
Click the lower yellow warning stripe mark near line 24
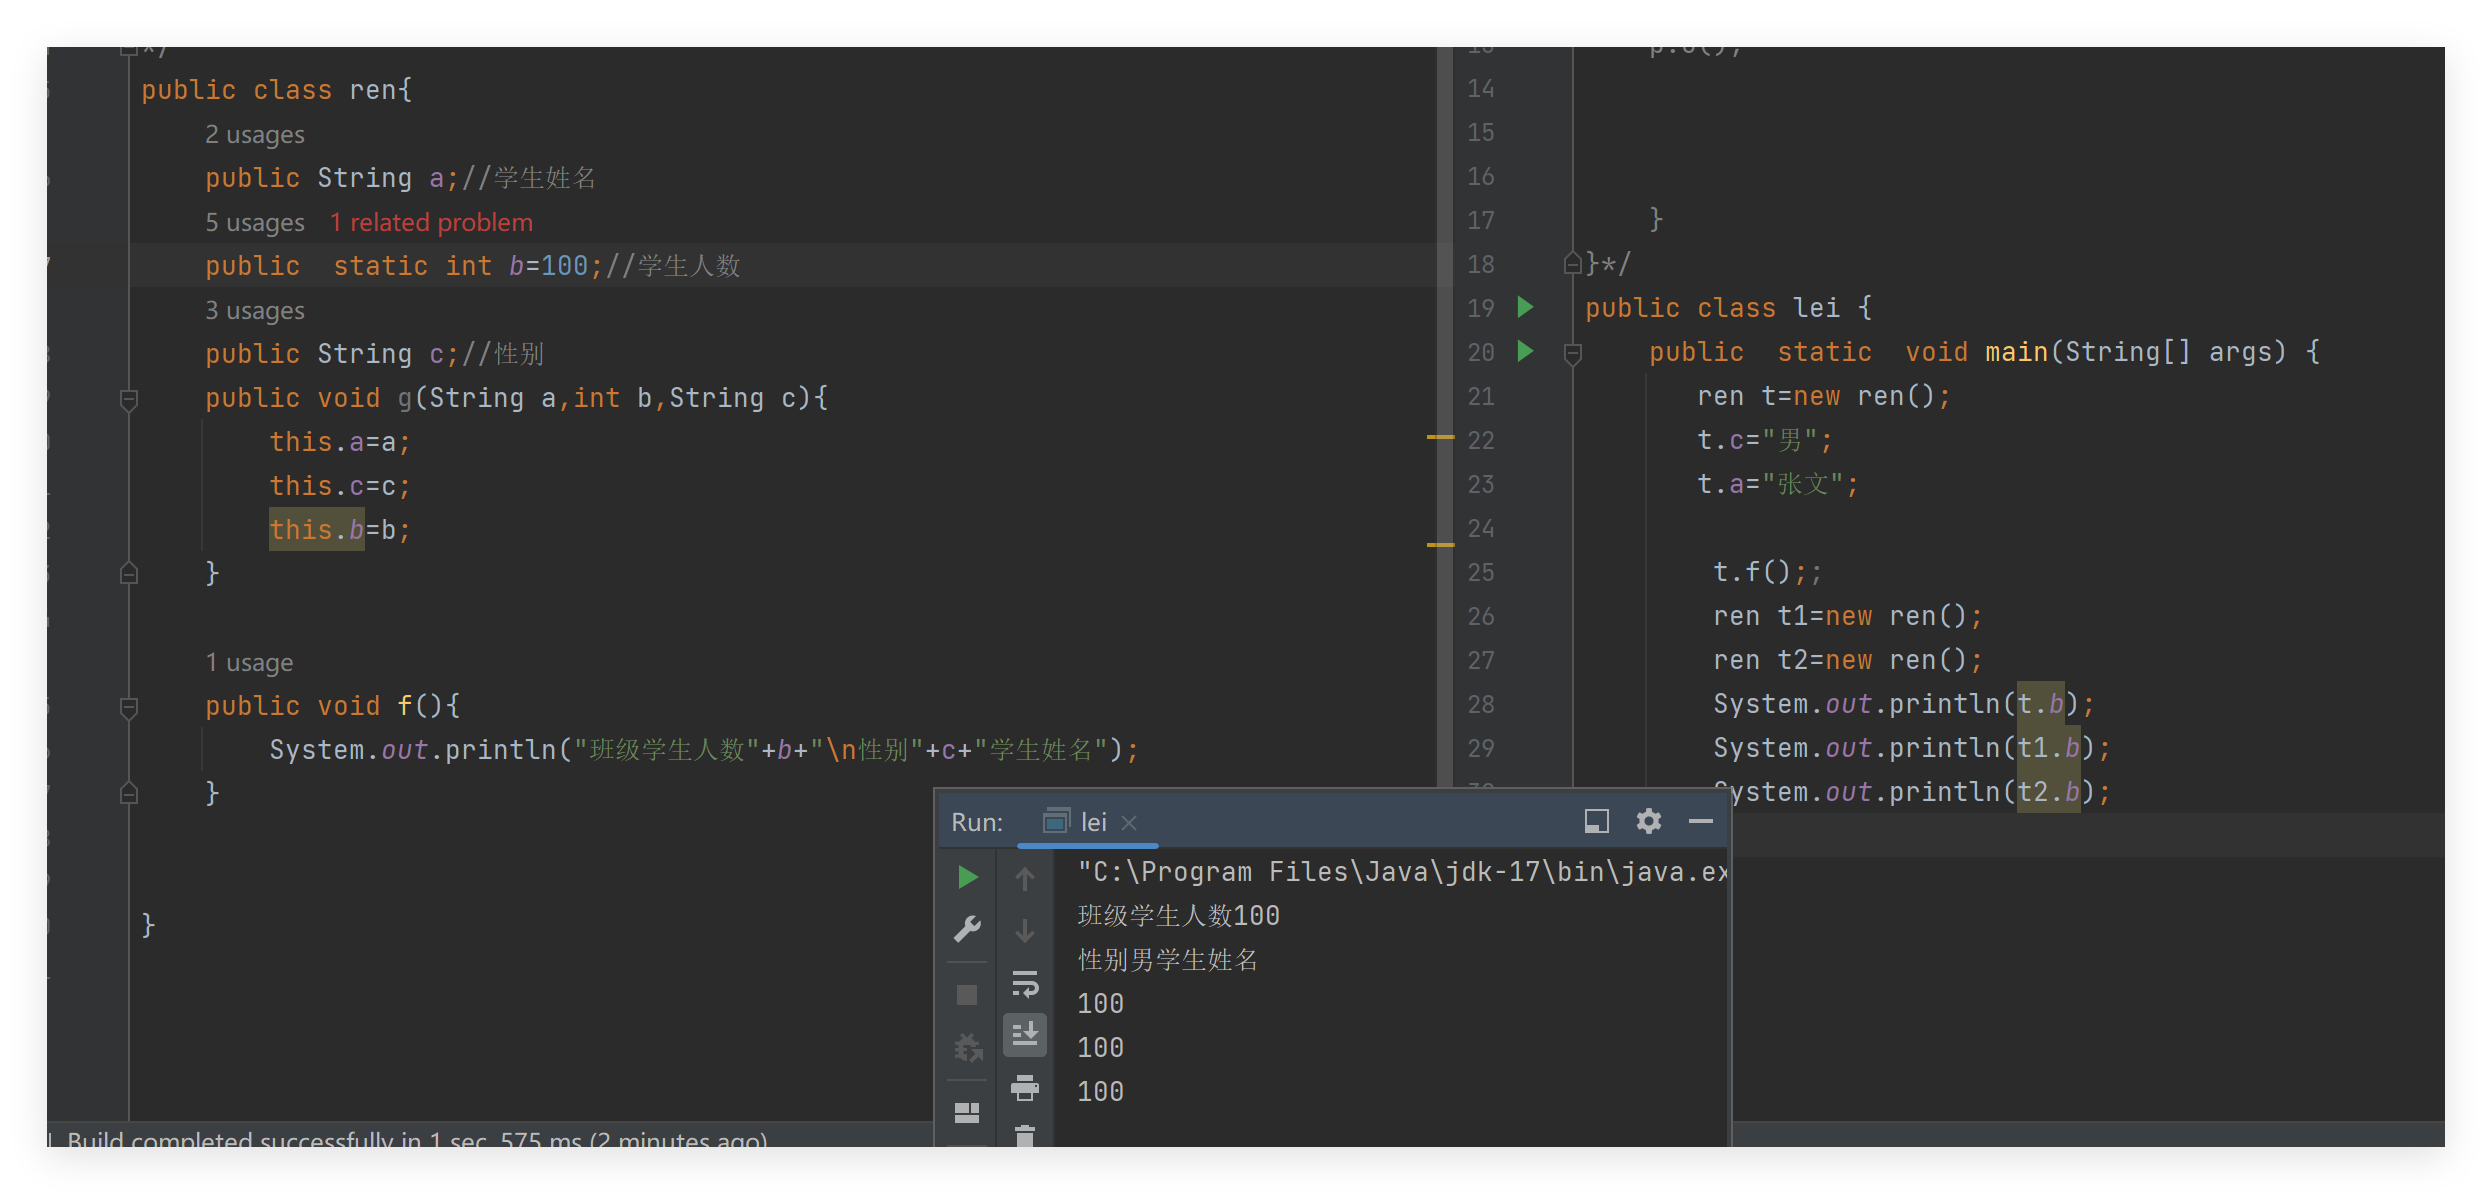tap(1440, 544)
